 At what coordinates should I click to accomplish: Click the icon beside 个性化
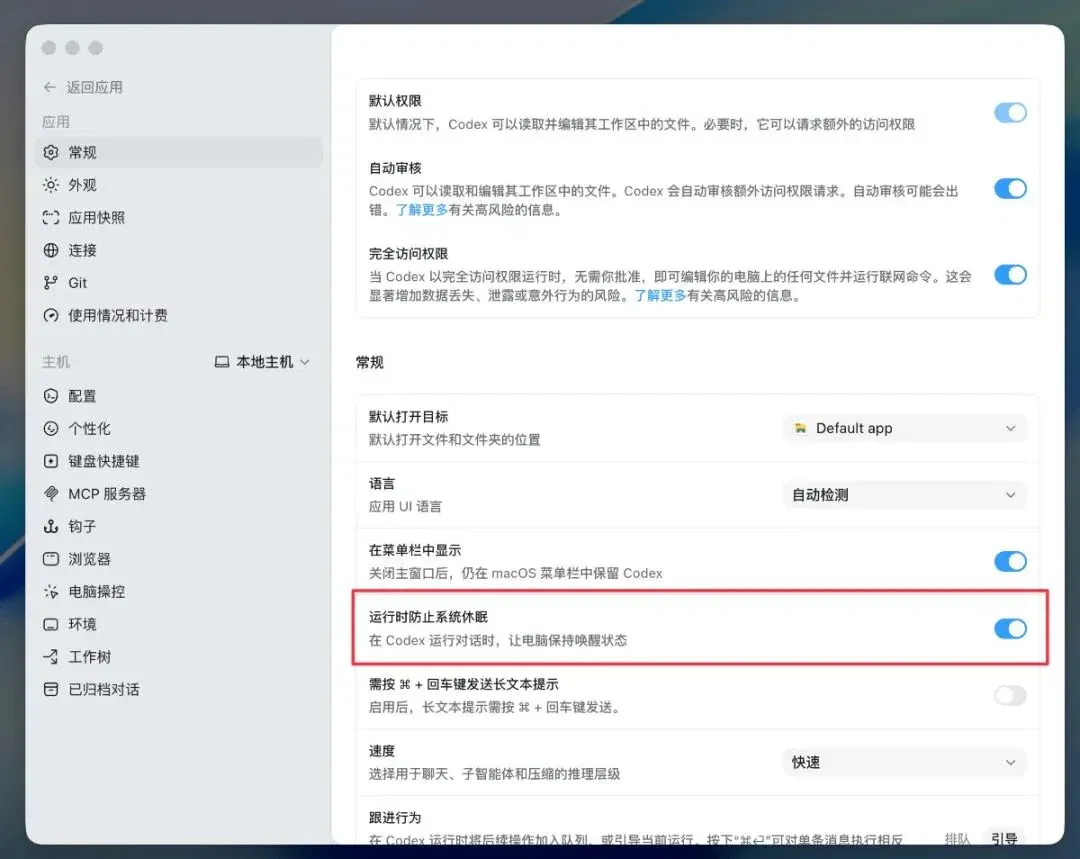51,428
